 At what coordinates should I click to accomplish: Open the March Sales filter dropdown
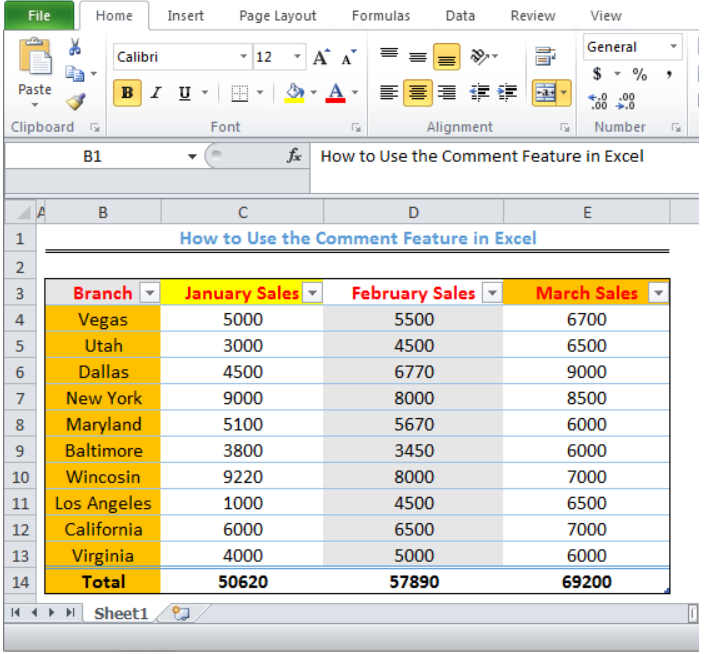(658, 293)
